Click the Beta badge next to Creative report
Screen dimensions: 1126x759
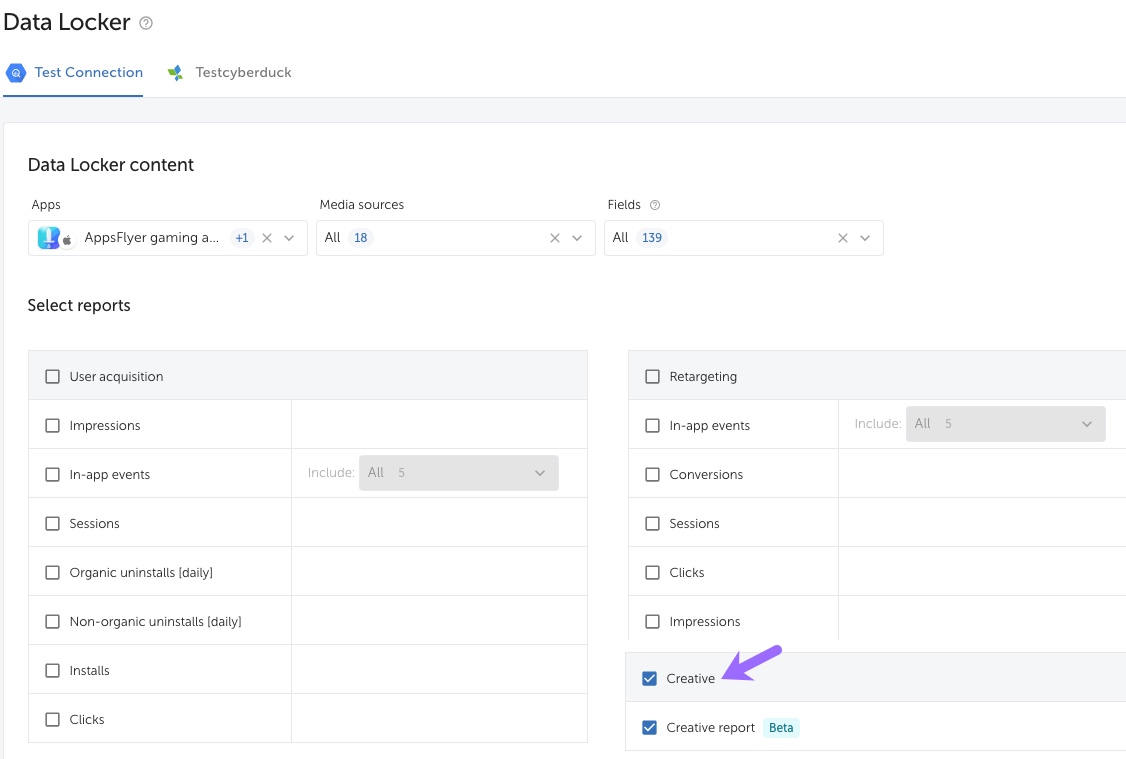coord(781,728)
